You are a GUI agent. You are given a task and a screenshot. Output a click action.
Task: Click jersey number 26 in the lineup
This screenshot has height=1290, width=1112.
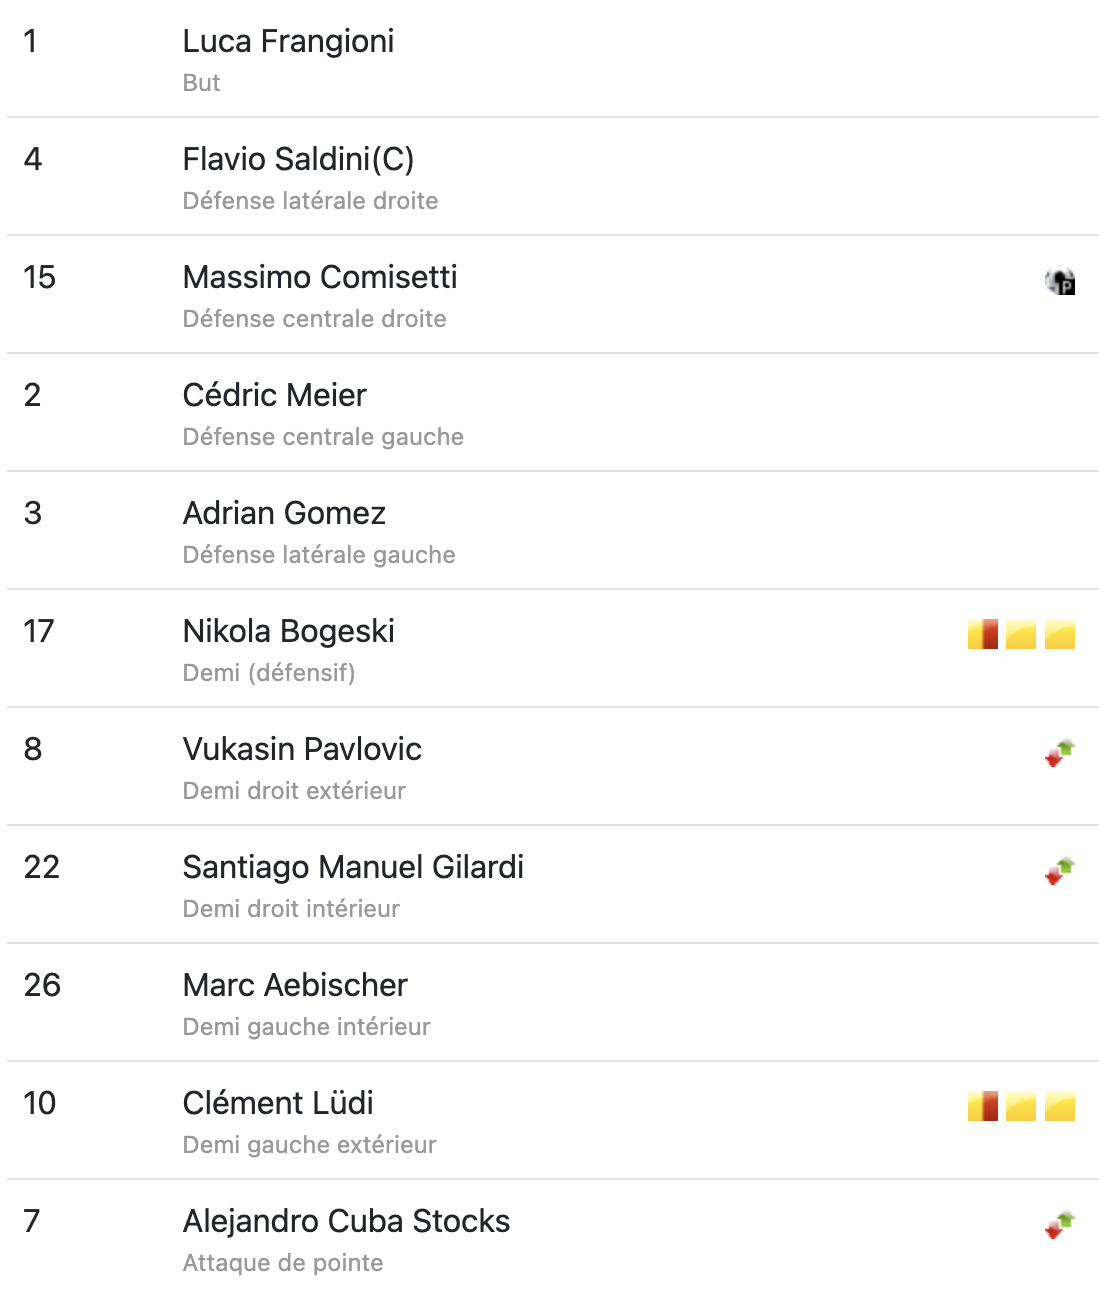[42, 985]
